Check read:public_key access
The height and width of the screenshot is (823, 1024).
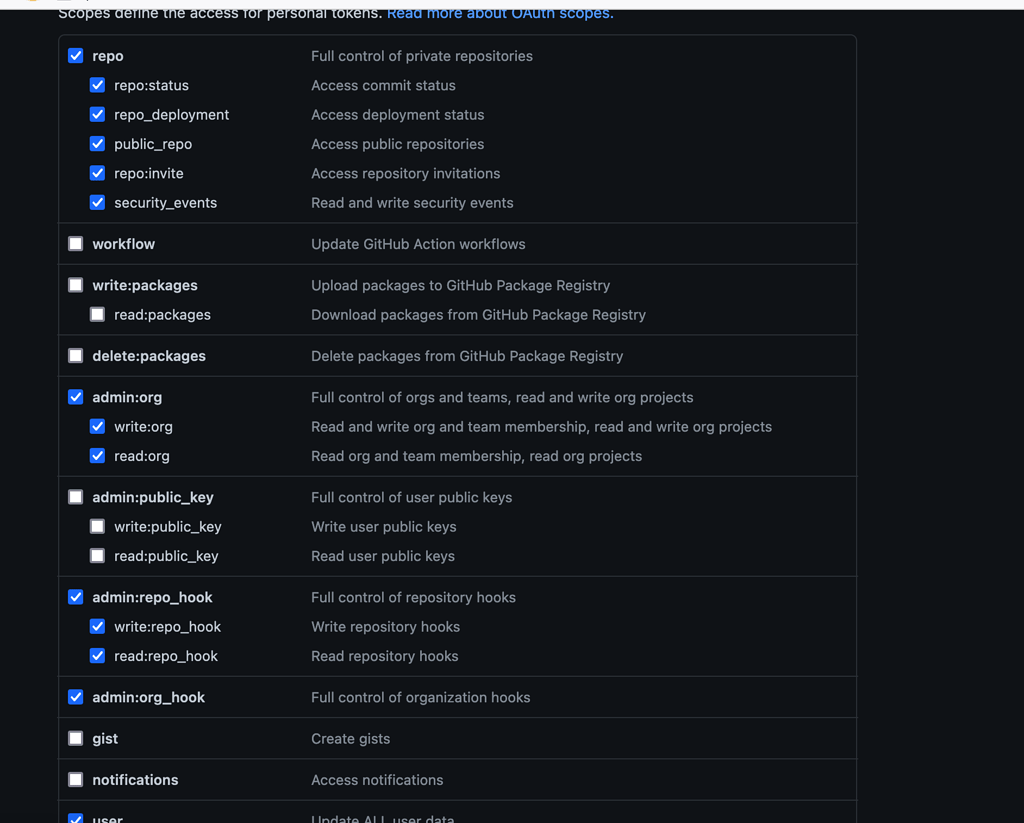click(x=97, y=555)
